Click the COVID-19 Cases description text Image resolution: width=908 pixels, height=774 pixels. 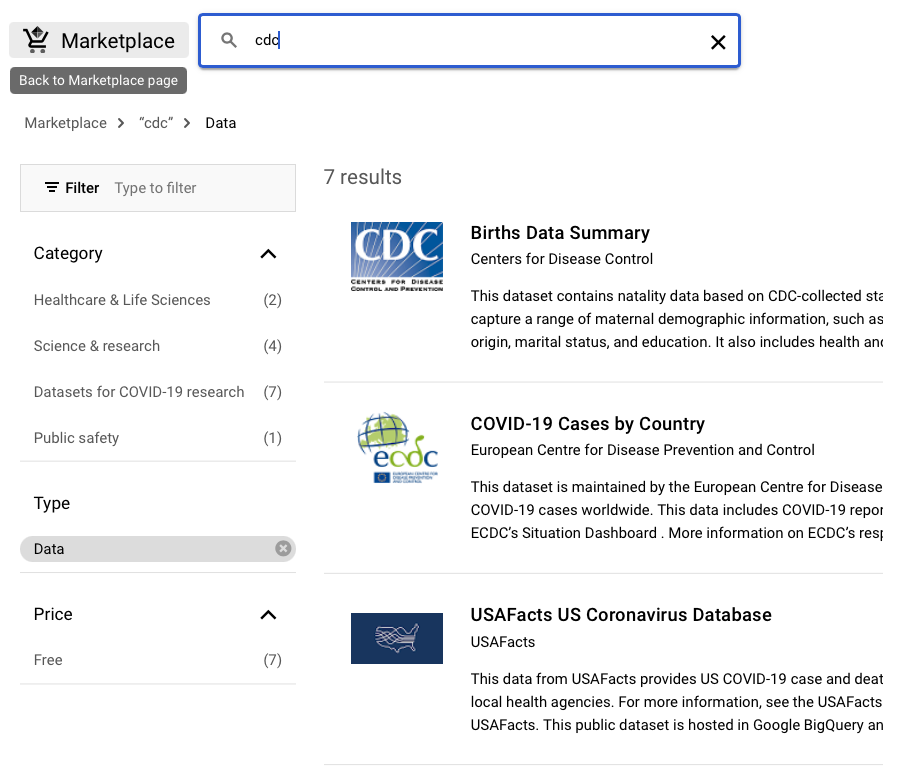point(676,510)
